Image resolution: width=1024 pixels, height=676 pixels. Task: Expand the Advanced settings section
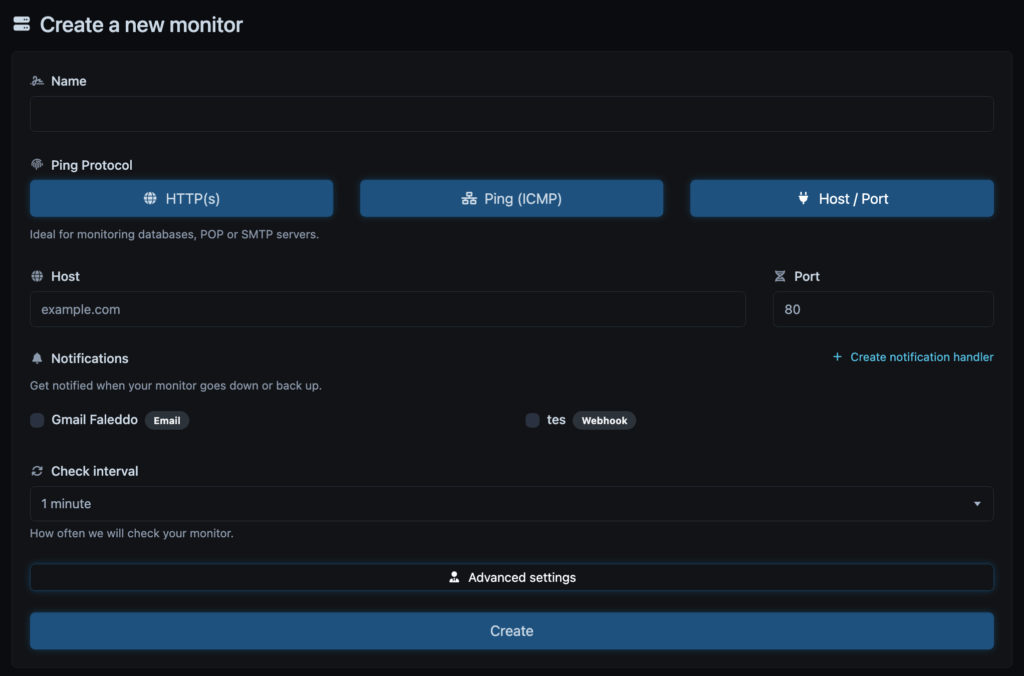511,577
